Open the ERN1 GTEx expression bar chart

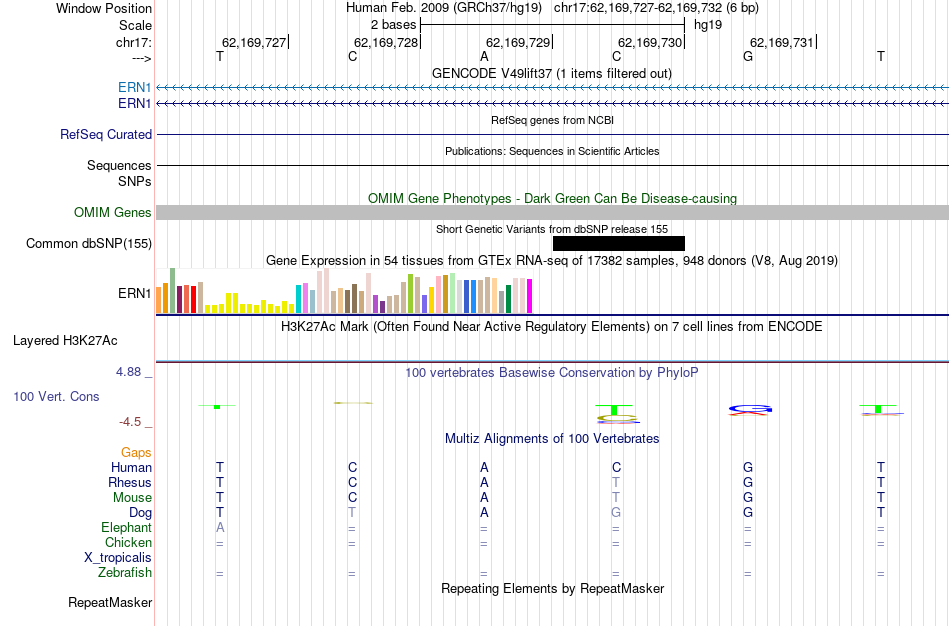344,291
